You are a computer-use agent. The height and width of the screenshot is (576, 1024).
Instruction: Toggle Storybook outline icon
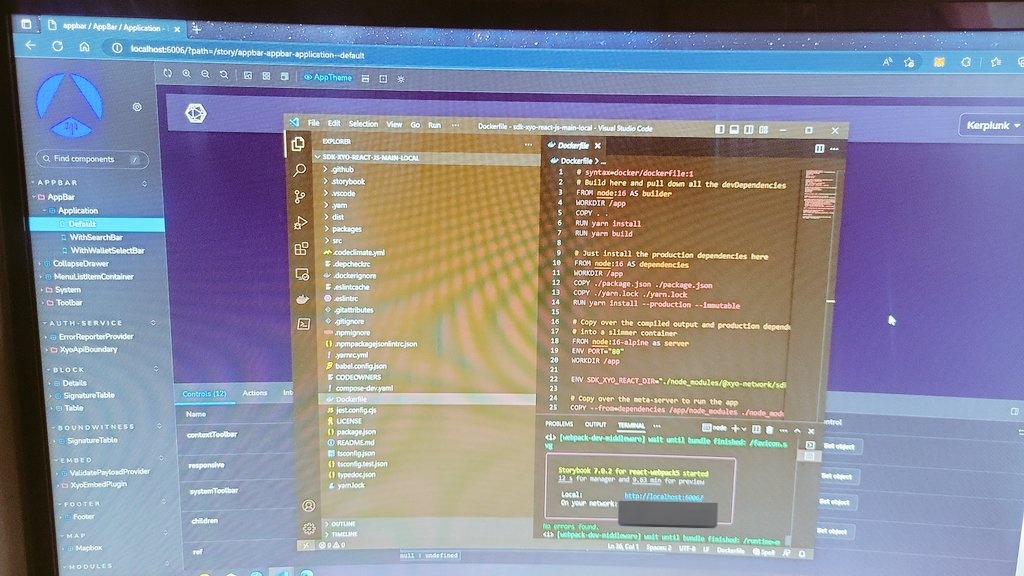(x=383, y=79)
